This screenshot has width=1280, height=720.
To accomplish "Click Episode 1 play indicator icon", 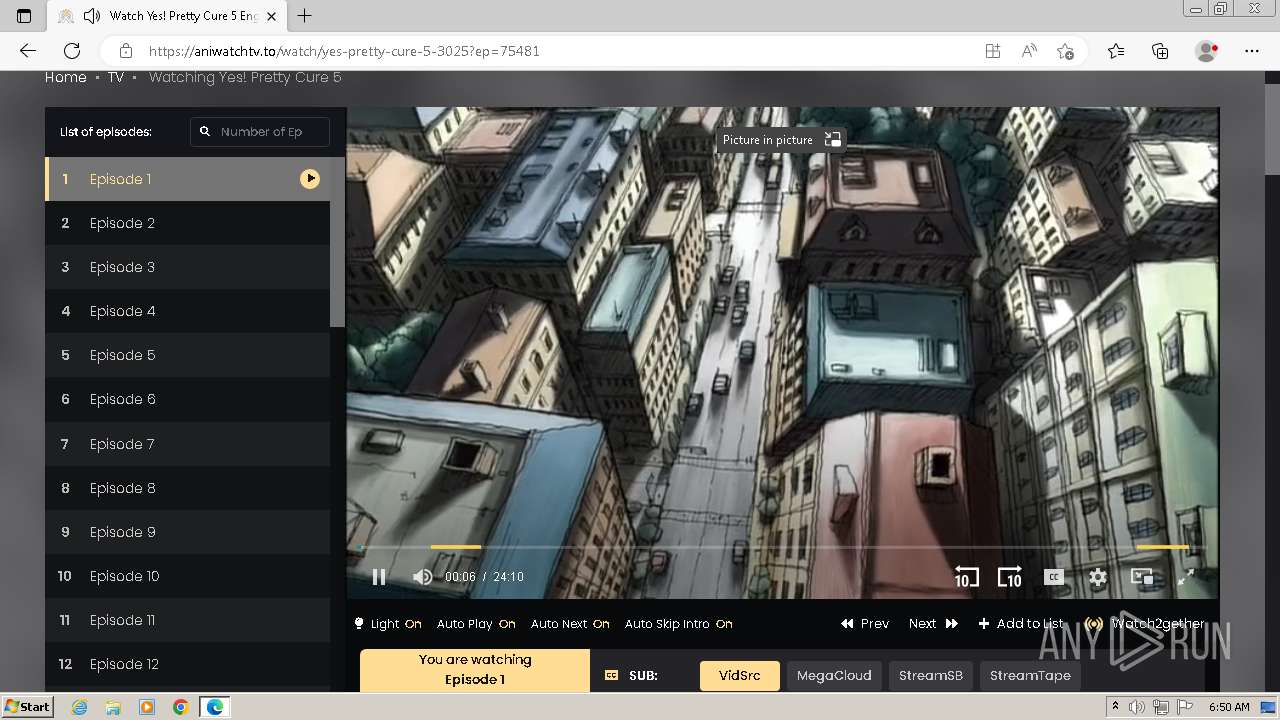I will click(x=310, y=179).
